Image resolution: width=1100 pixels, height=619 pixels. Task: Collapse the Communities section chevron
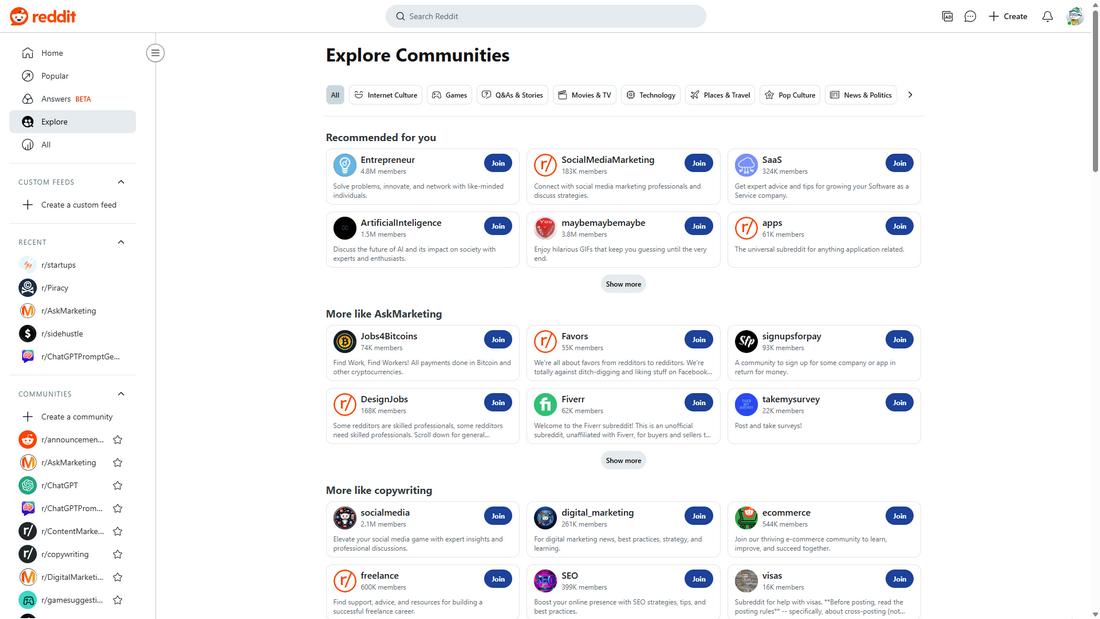[x=121, y=394]
